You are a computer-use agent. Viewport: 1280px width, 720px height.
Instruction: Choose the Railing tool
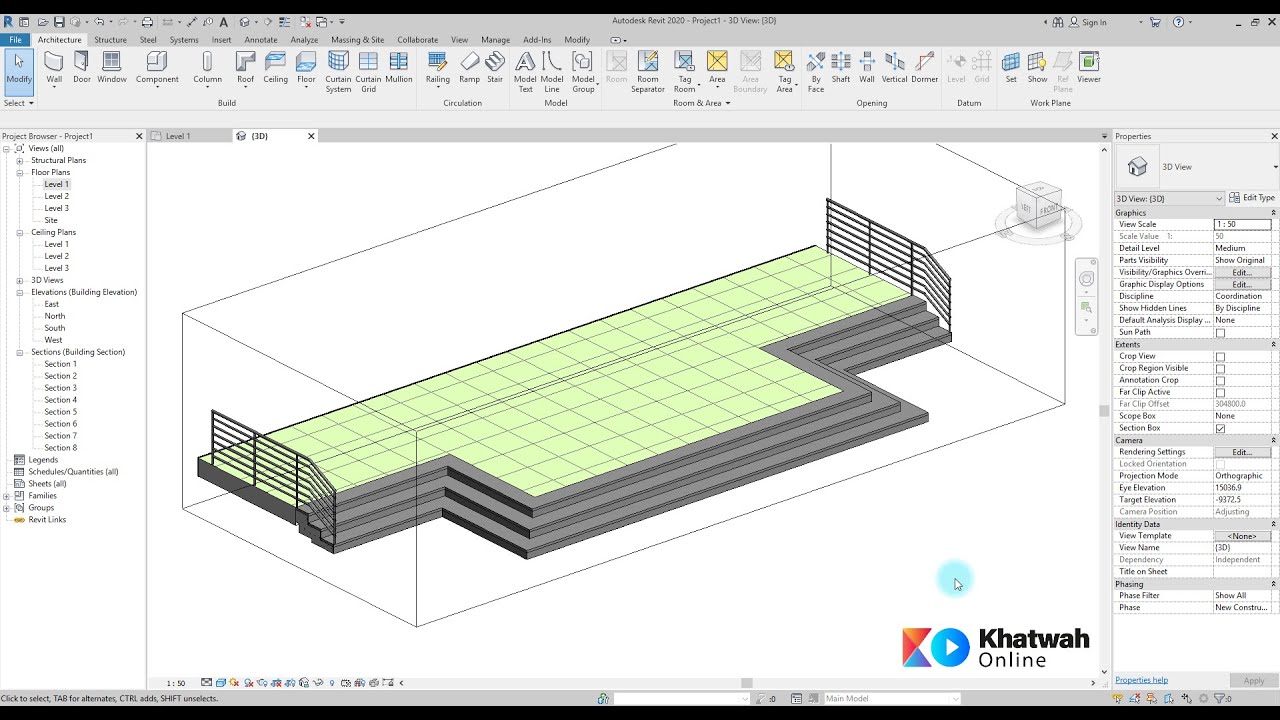pos(437,68)
